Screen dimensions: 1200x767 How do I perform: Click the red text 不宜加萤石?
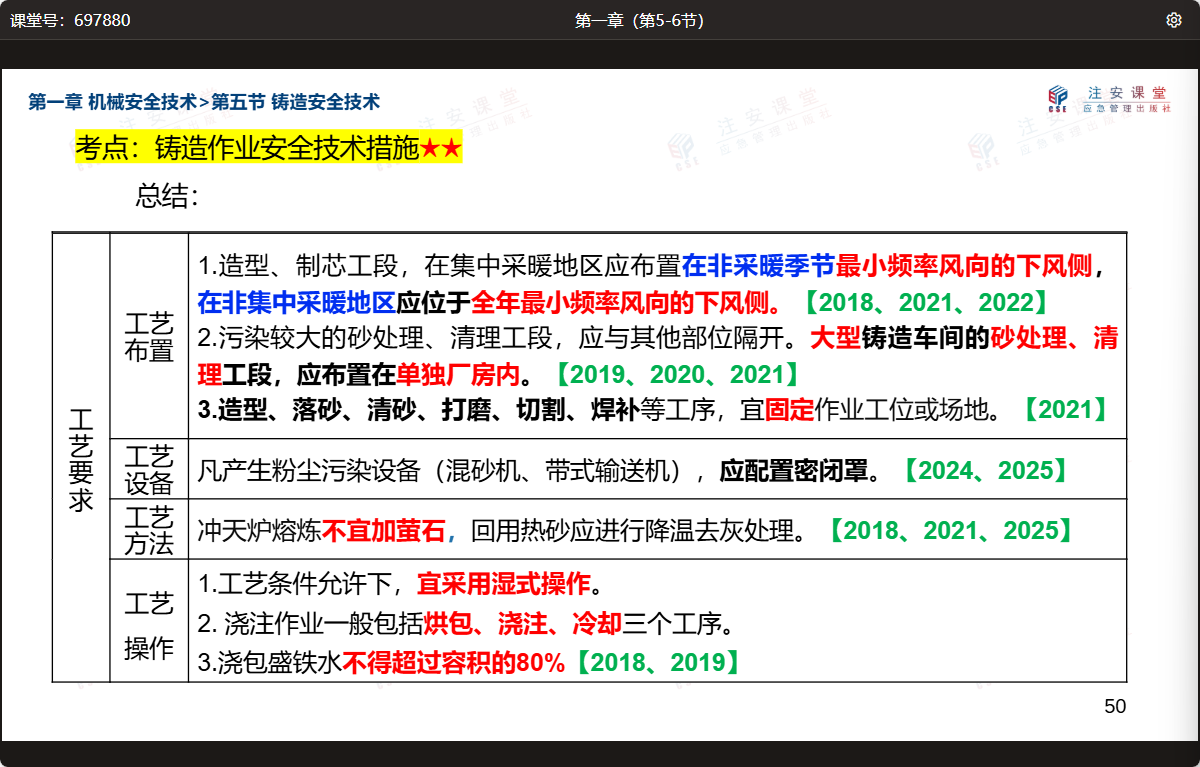coord(383,530)
